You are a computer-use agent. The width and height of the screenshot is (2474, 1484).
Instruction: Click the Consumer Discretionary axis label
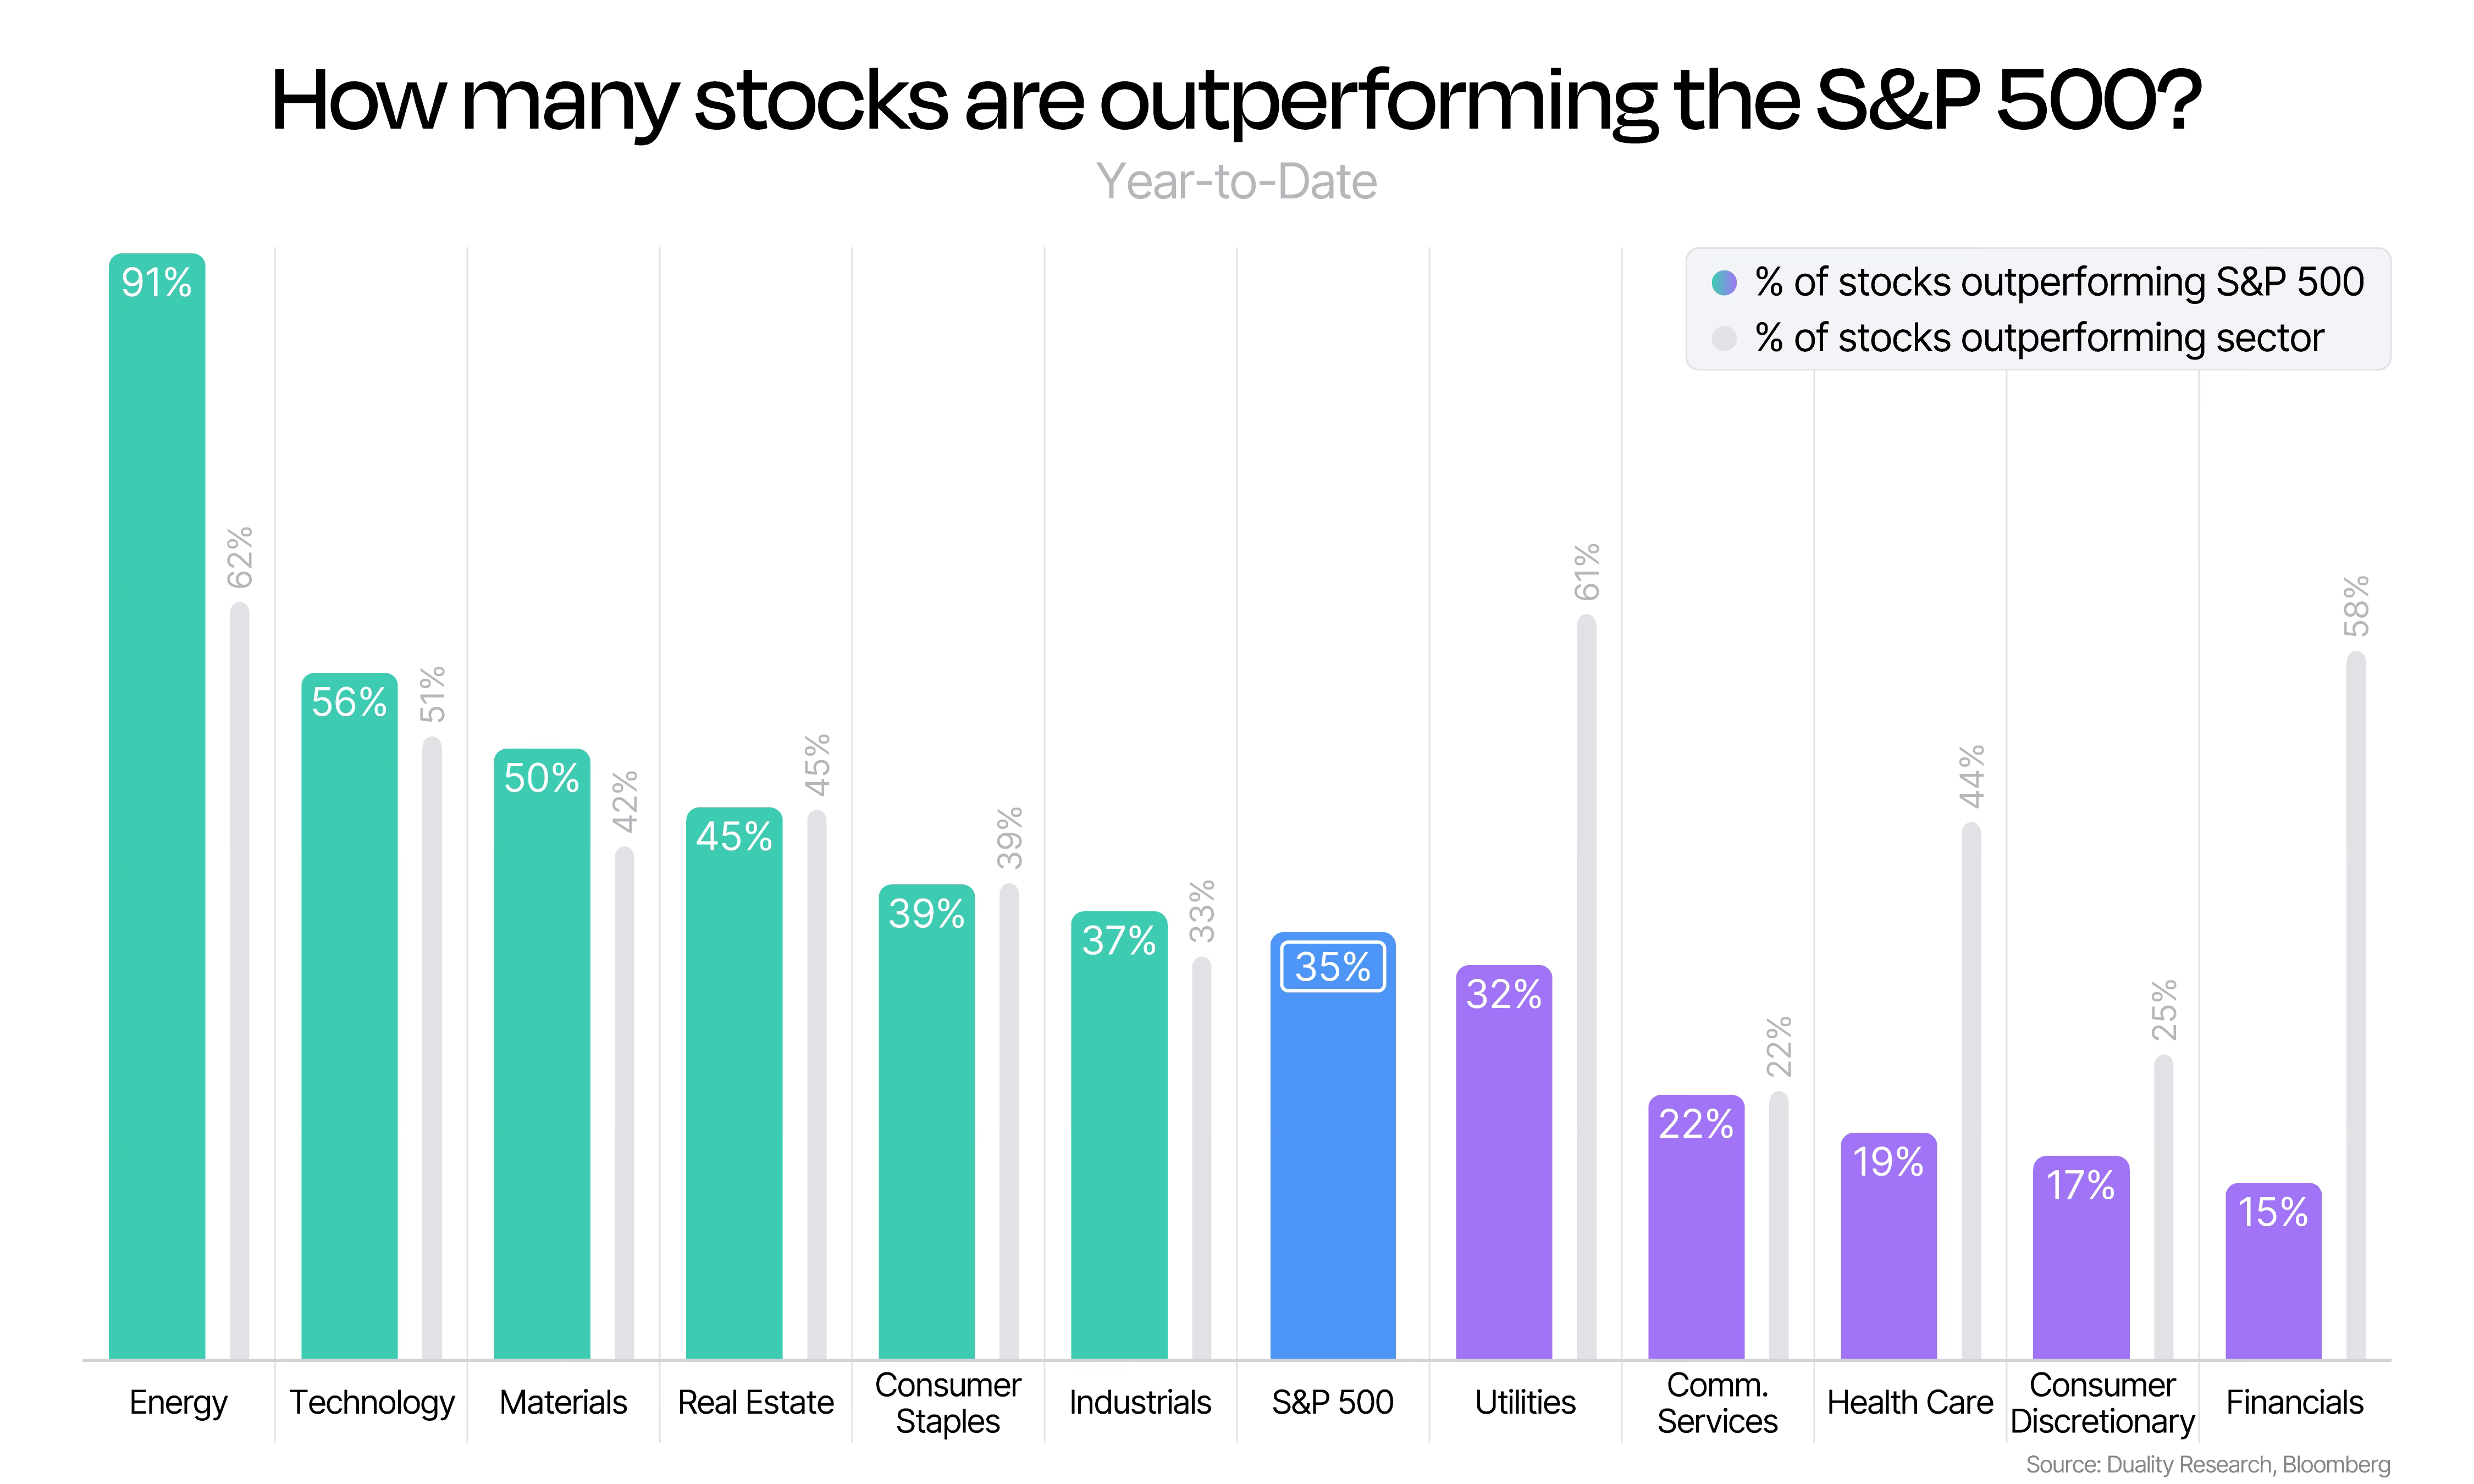(2101, 1403)
